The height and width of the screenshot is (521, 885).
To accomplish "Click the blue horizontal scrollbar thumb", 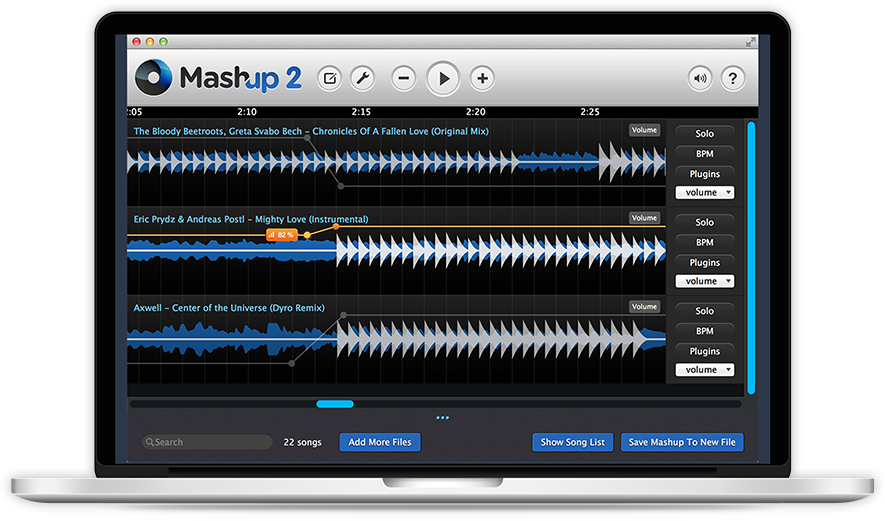I will pyautogui.click(x=335, y=404).
